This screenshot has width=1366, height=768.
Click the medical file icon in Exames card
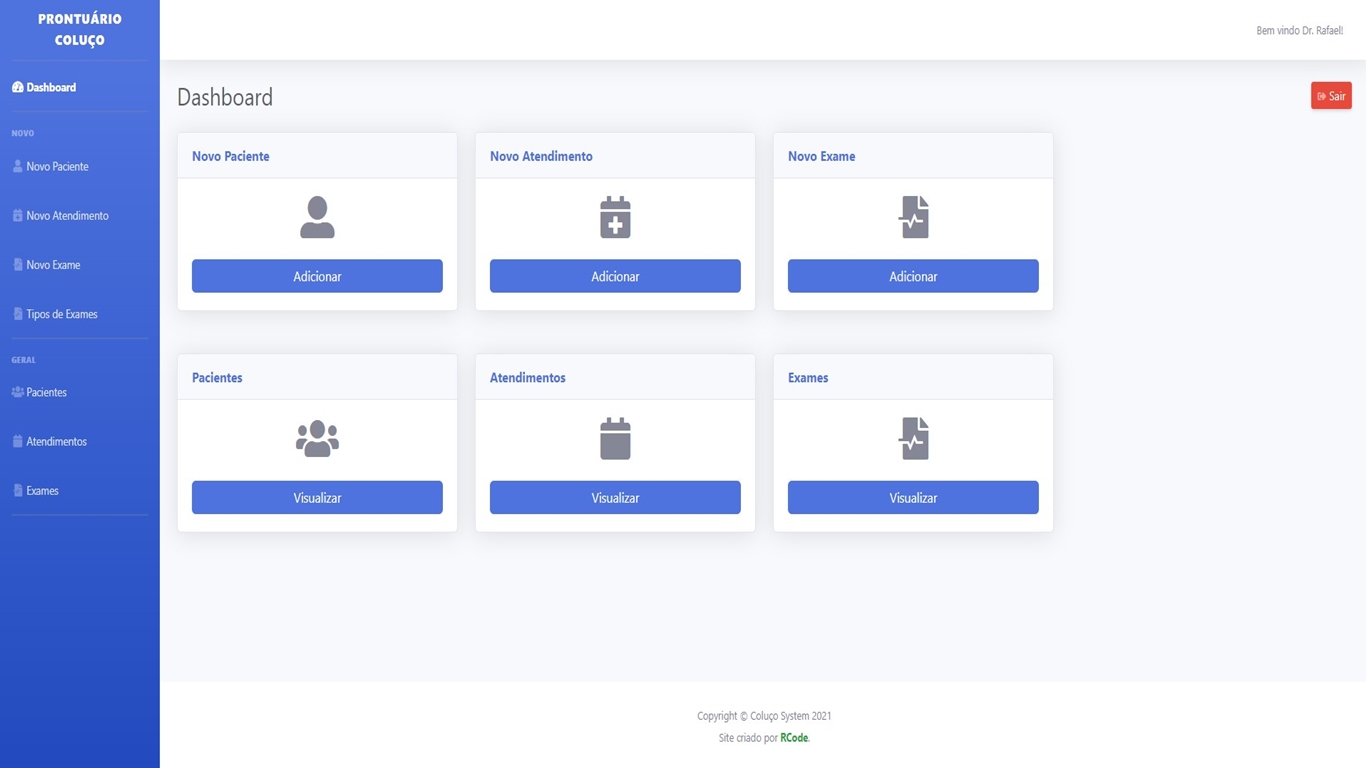tap(914, 438)
